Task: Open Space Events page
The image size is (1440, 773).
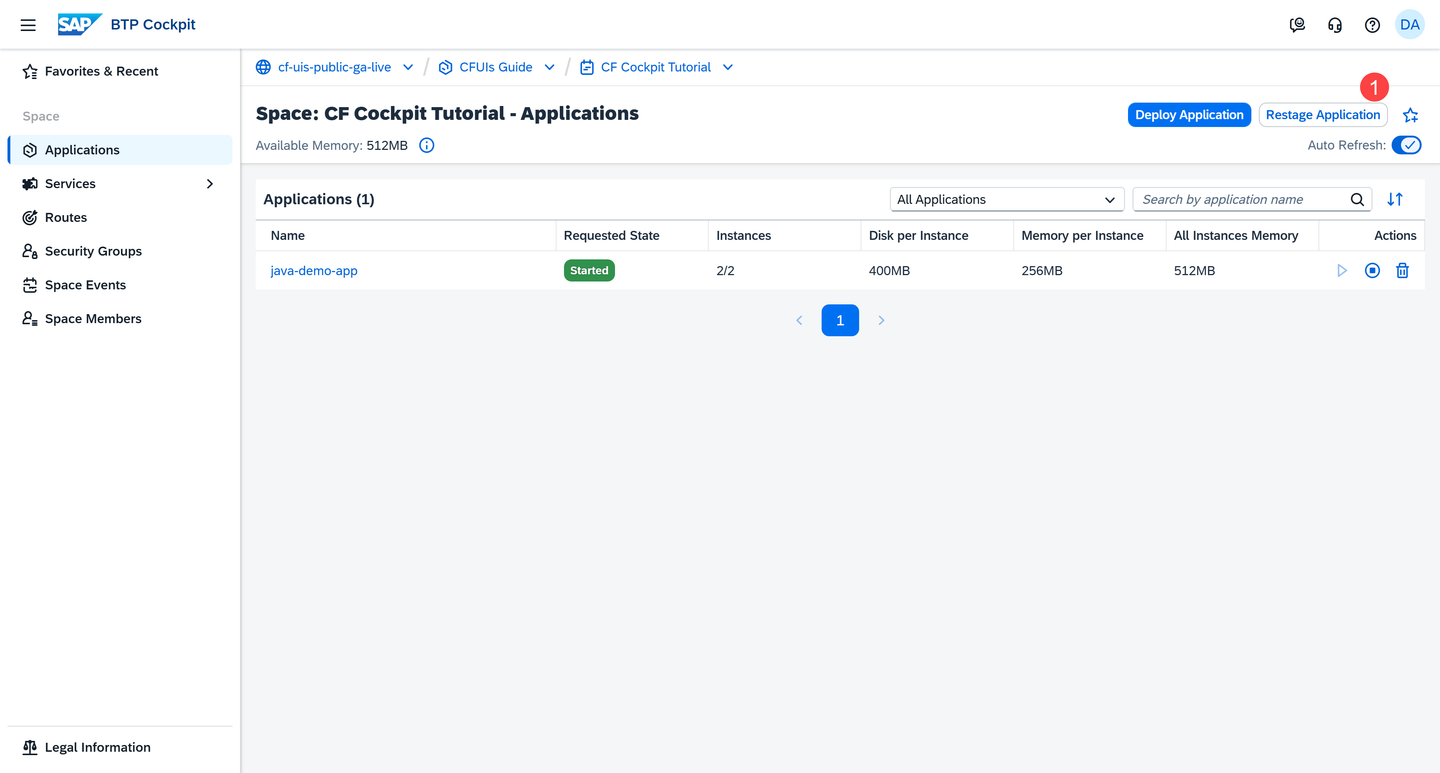Action: coord(120,285)
